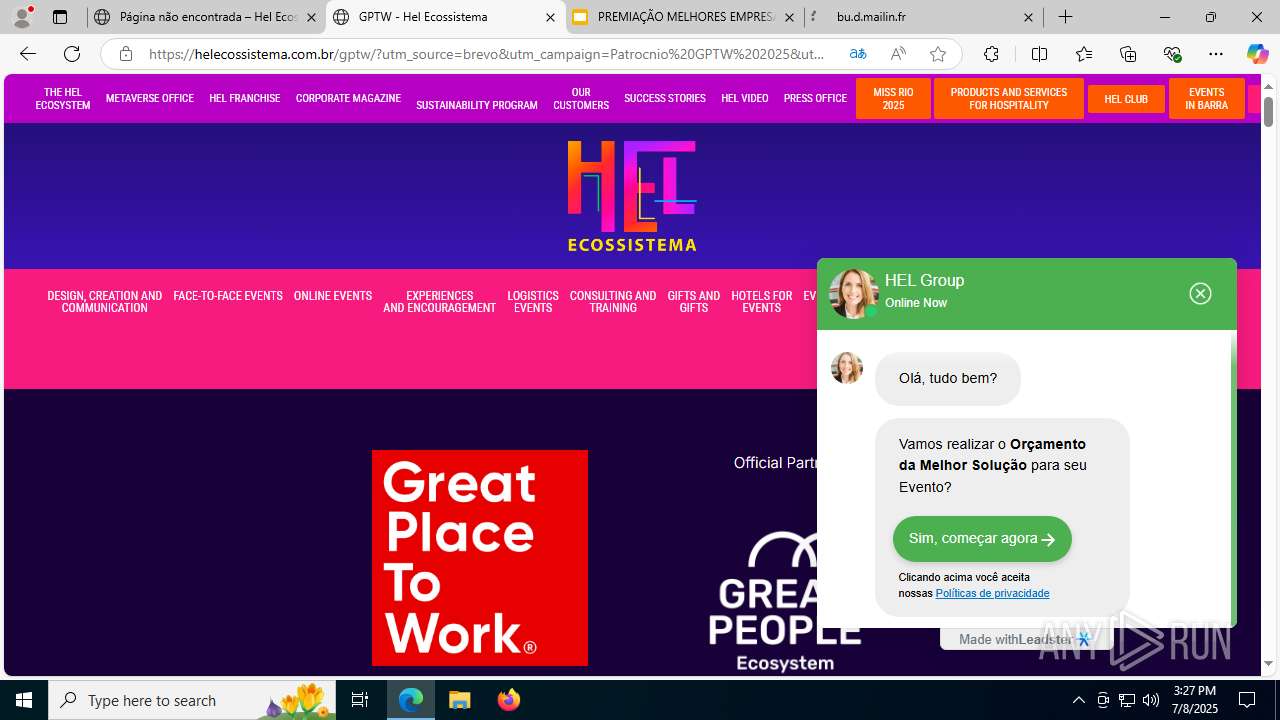The width and height of the screenshot is (1280, 720).
Task: Click HEL CLUB button
Action: tap(1126, 99)
